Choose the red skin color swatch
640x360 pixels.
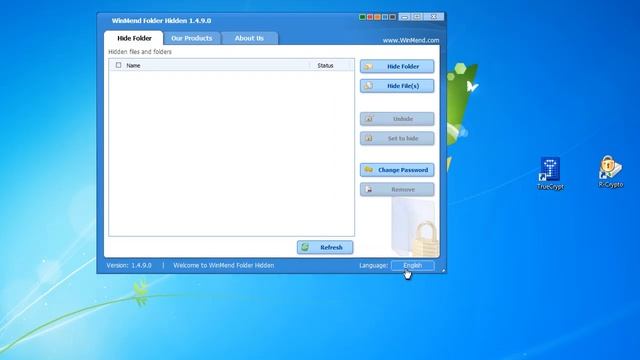pyautogui.click(x=370, y=17)
